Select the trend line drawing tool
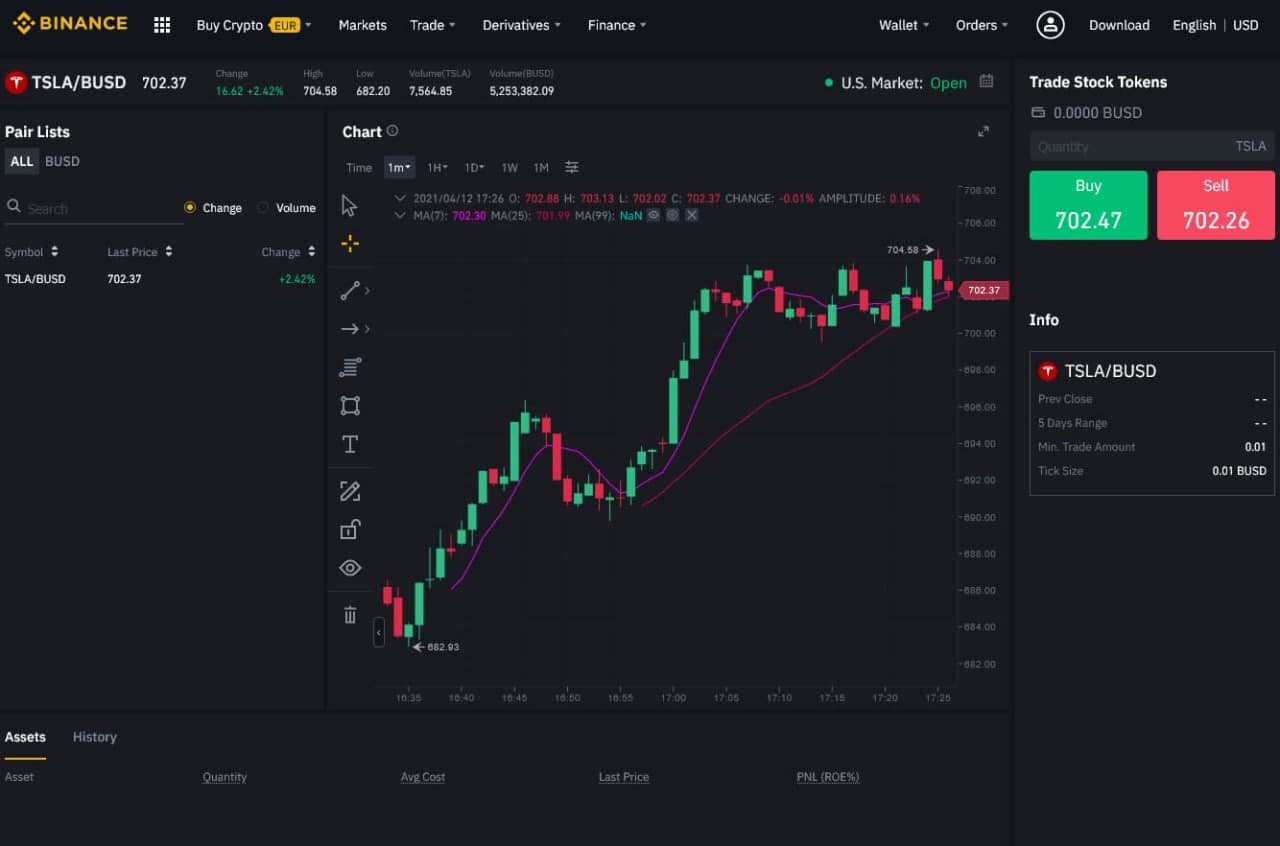 click(350, 290)
